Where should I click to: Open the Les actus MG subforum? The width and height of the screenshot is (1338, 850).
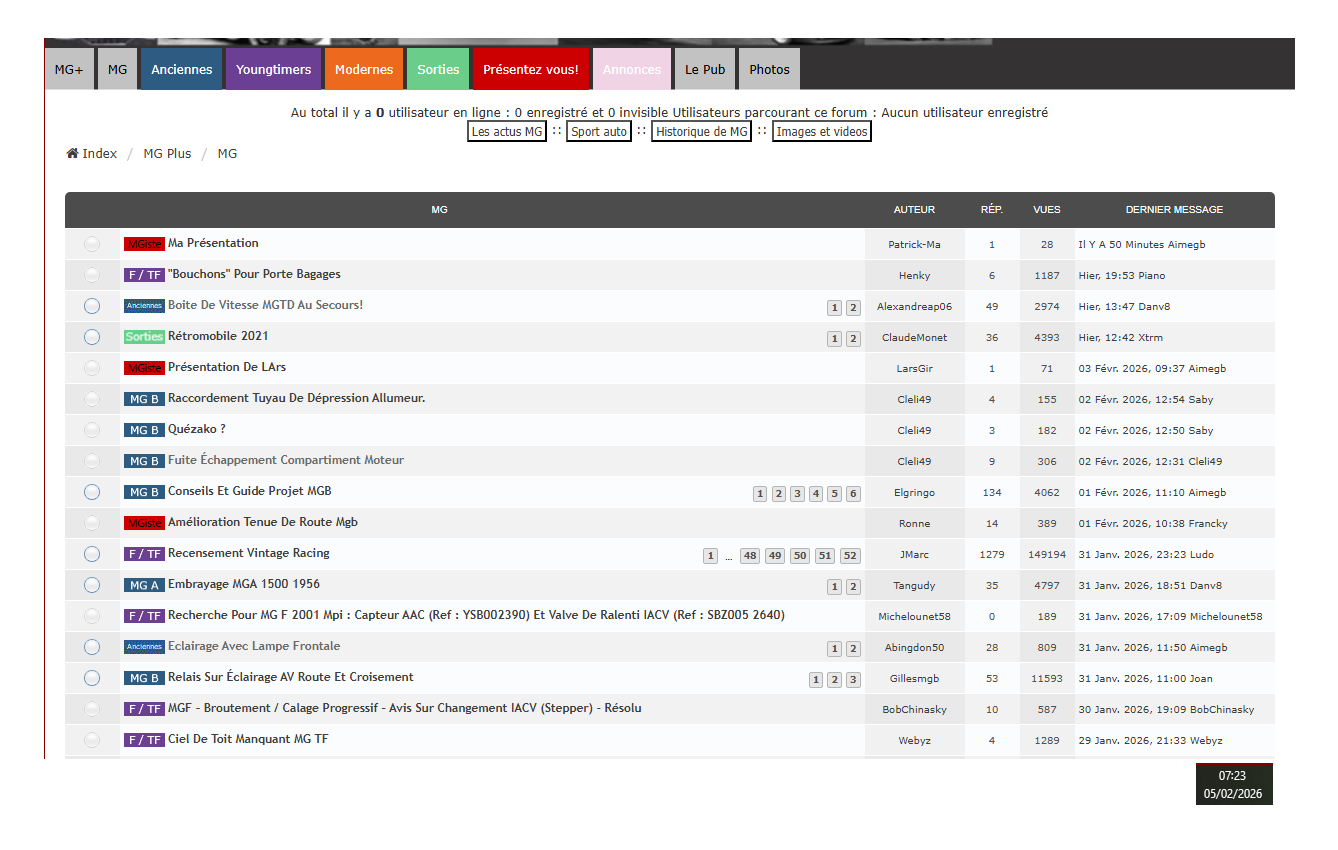(507, 132)
